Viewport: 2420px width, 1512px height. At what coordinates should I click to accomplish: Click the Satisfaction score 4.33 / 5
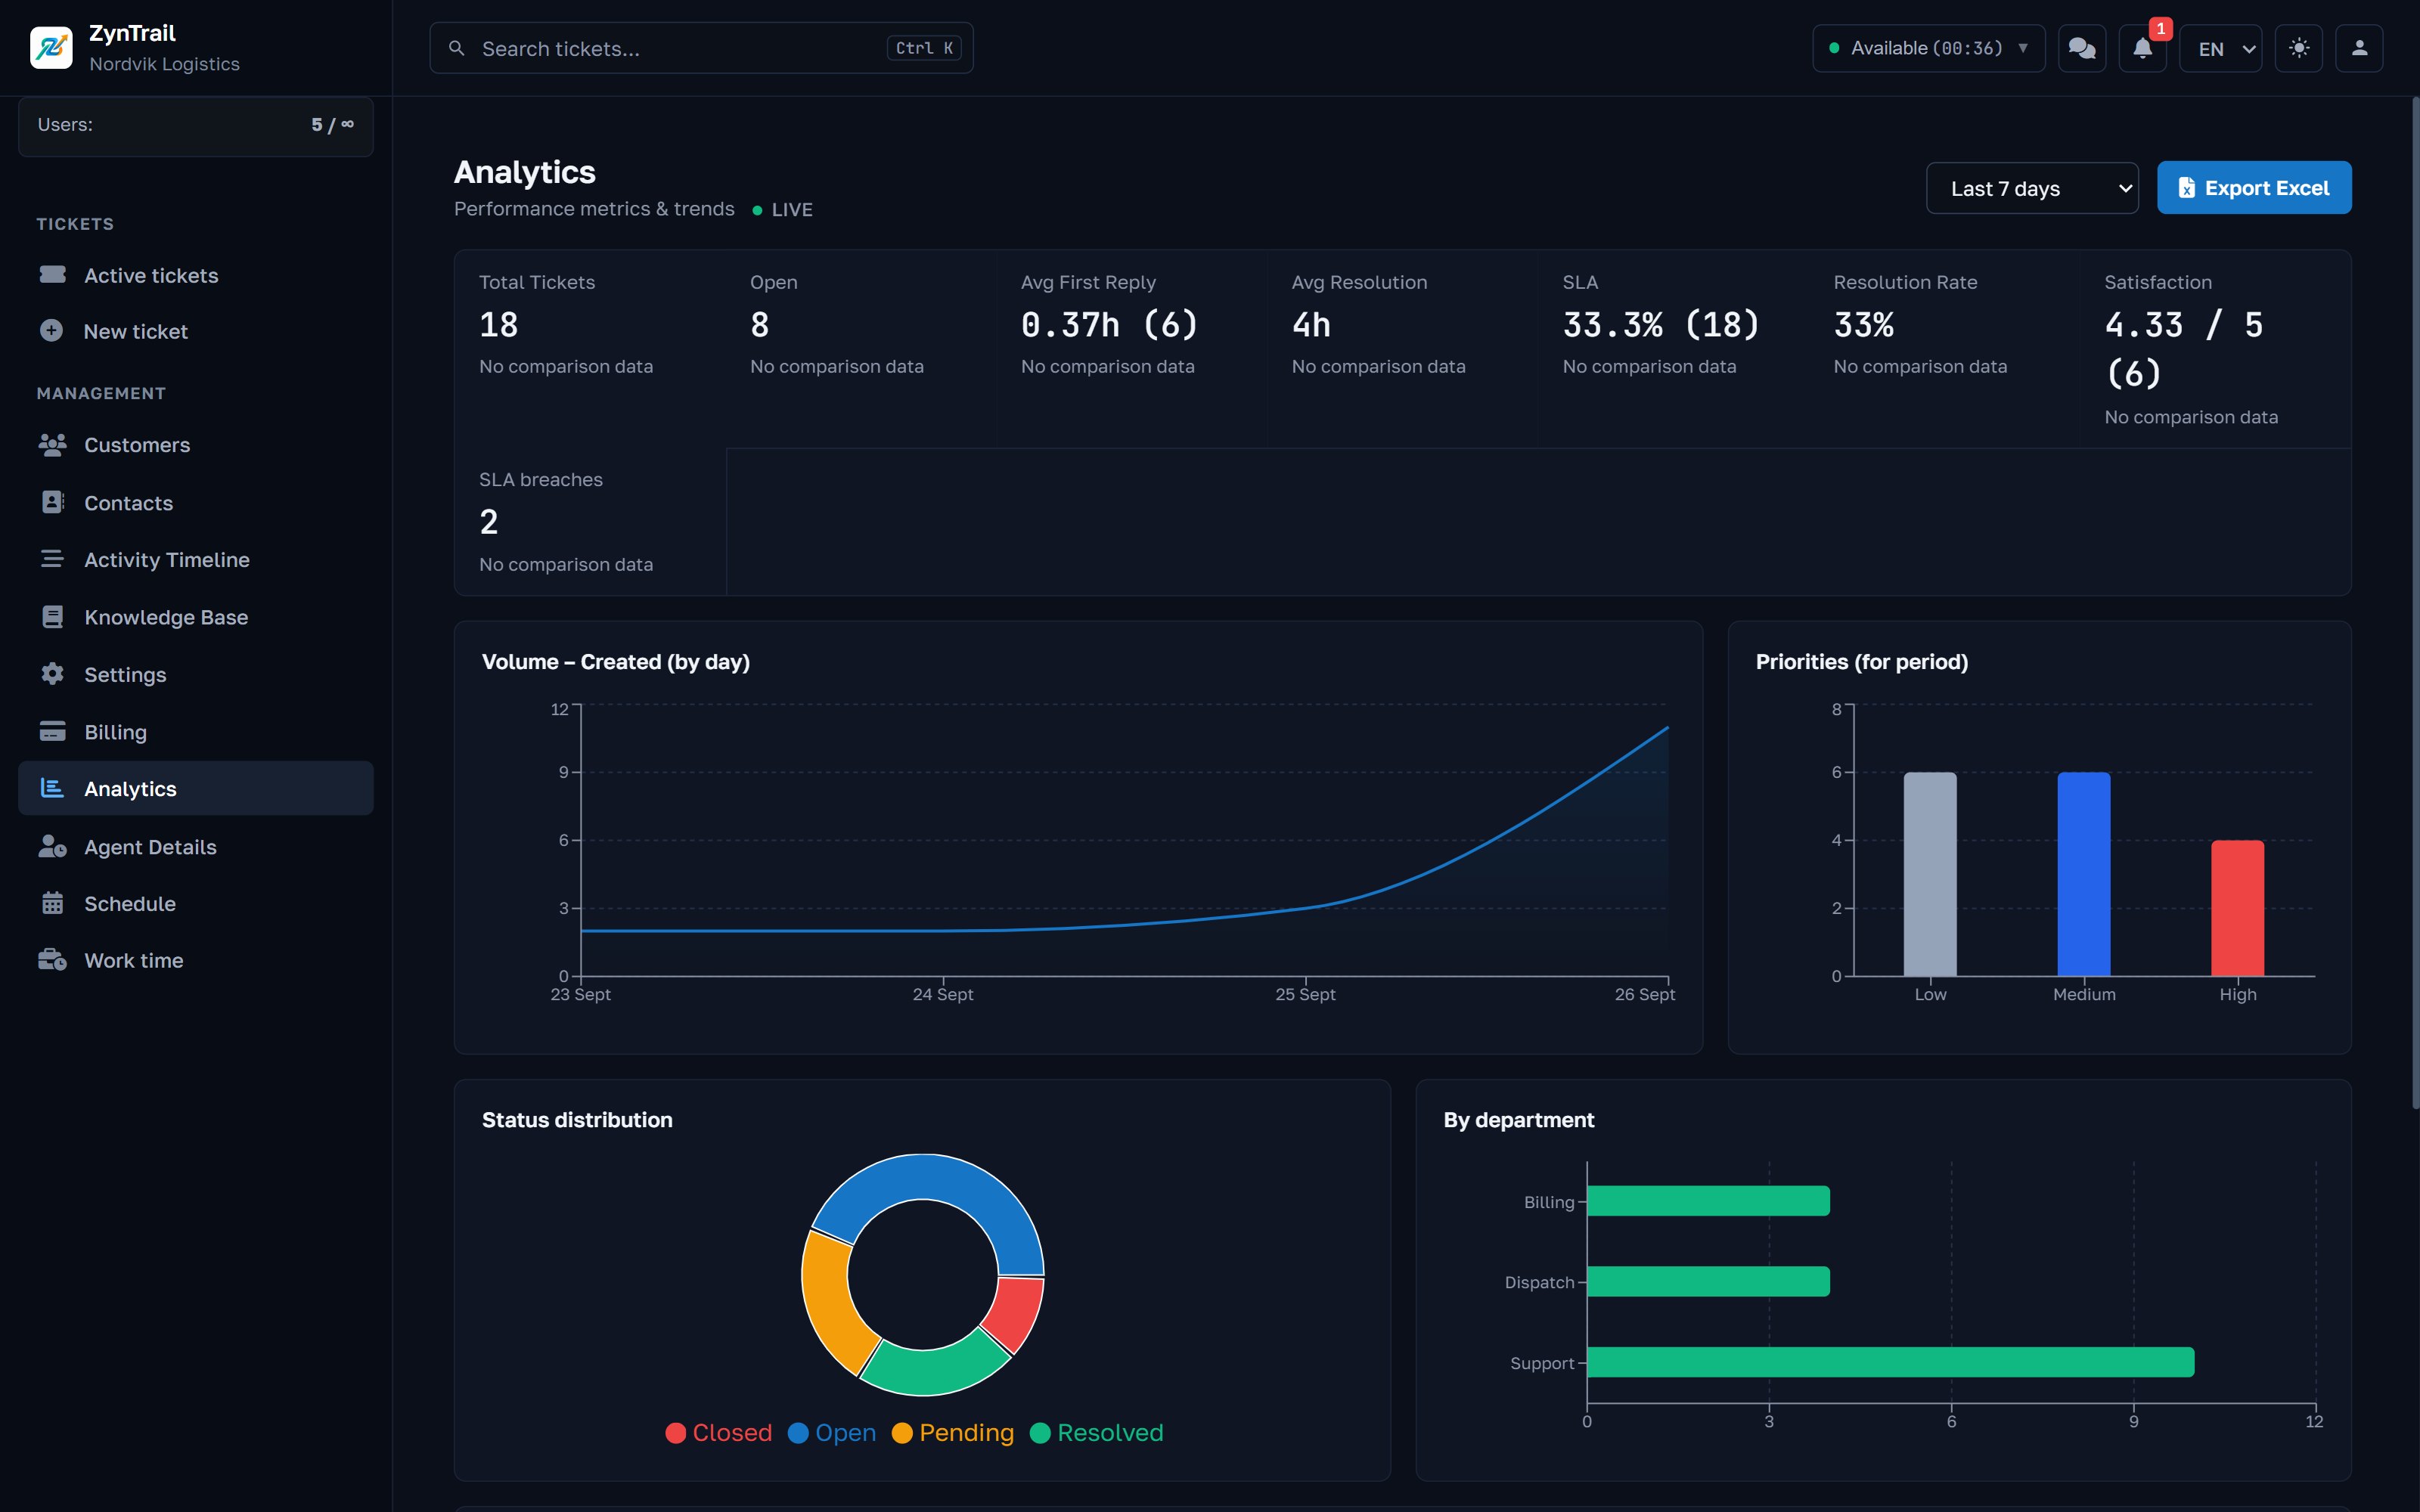point(2184,349)
